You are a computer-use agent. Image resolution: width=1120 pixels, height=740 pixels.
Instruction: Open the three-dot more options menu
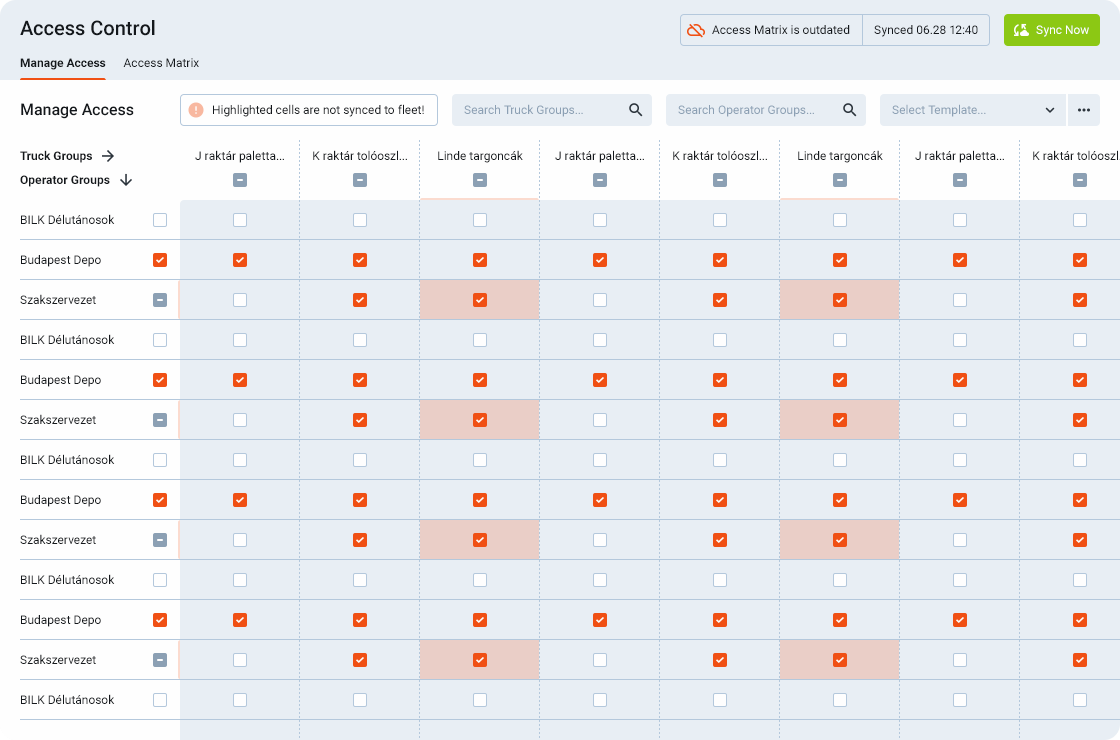(x=1083, y=110)
